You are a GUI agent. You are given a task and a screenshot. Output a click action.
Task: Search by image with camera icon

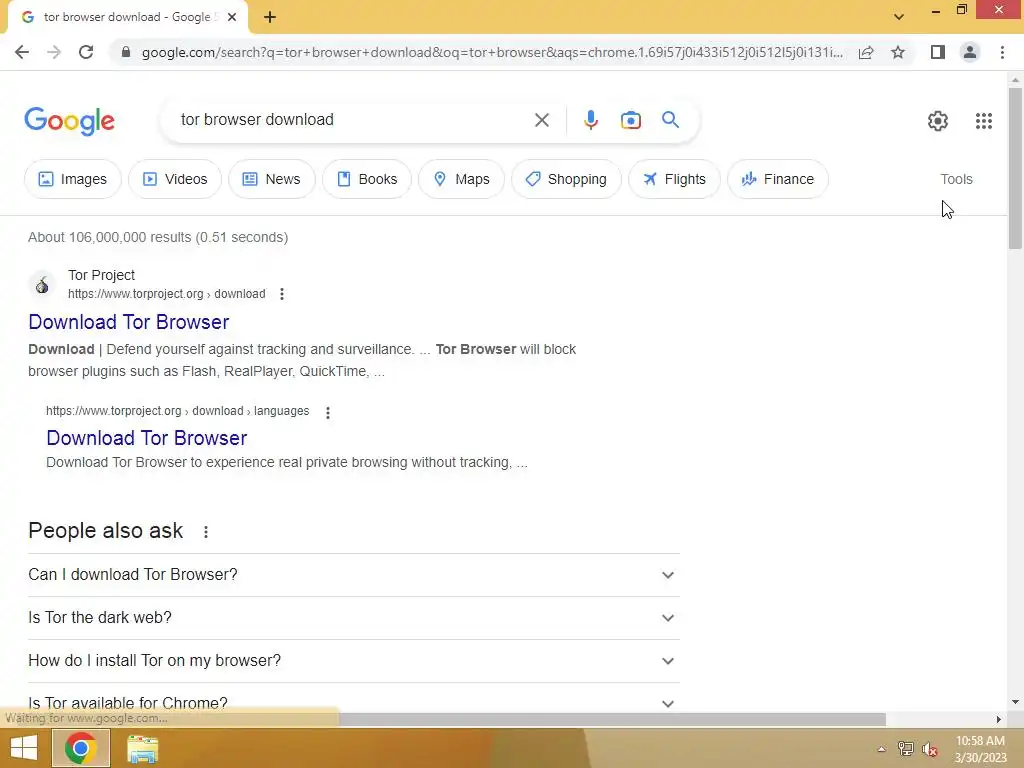631,120
